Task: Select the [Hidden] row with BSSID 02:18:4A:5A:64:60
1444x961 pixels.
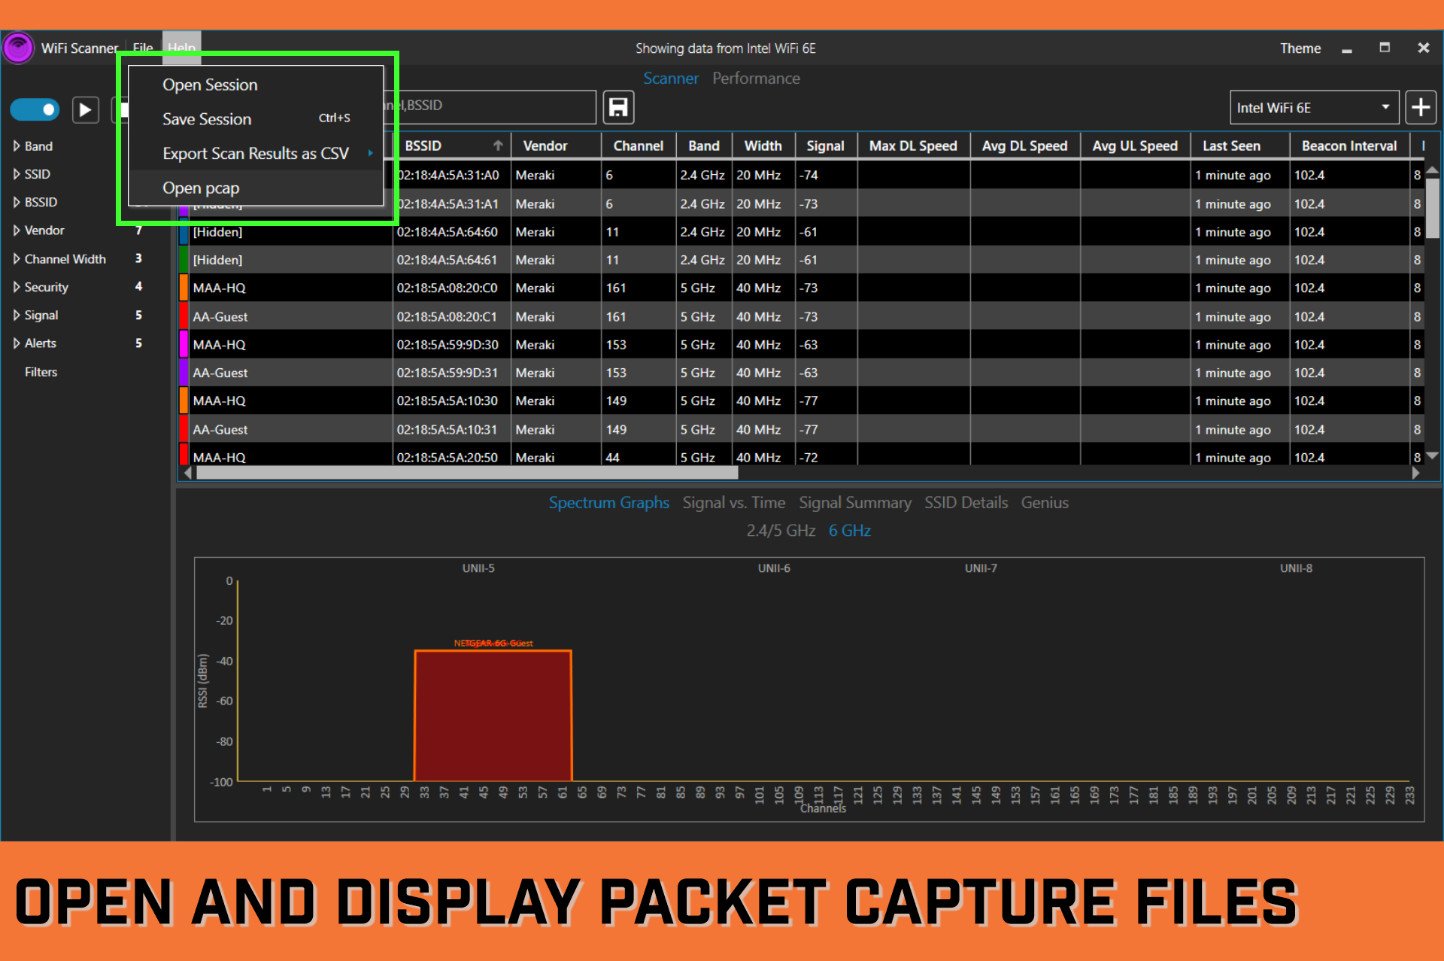Action: pyautogui.click(x=800, y=232)
